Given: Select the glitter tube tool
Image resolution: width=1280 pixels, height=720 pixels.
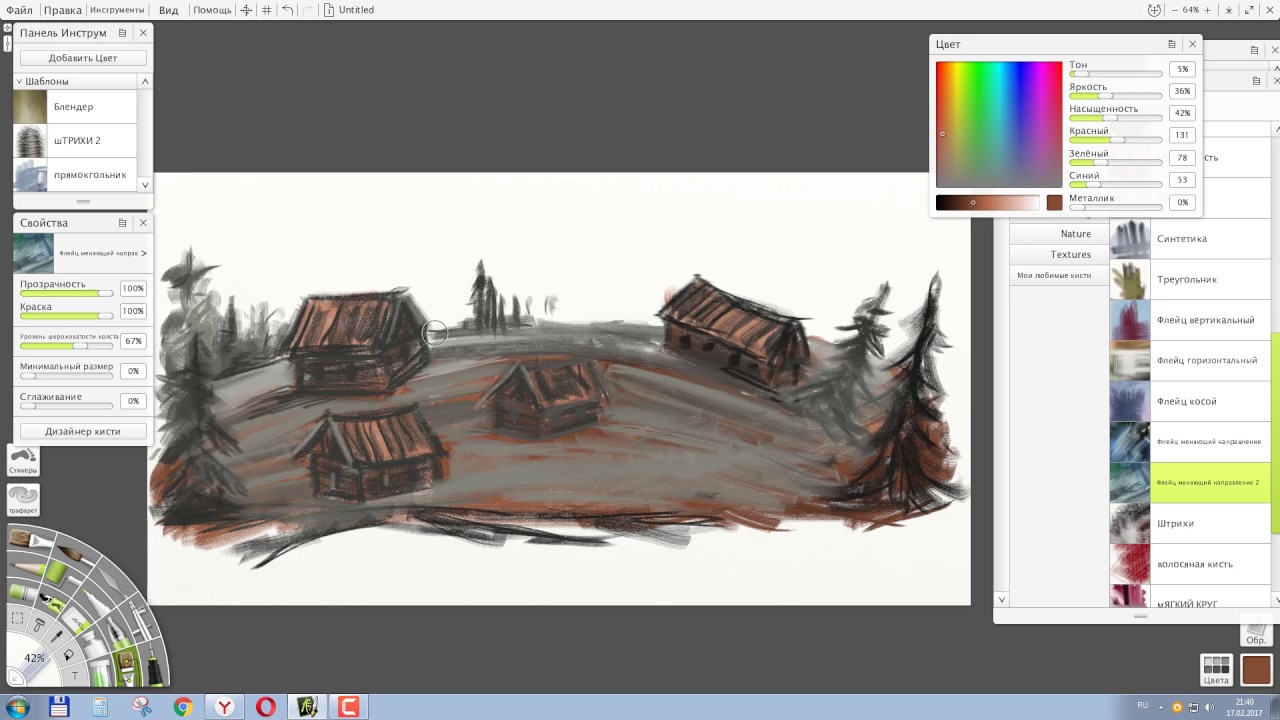Looking at the screenshot, I should click(x=100, y=673).
